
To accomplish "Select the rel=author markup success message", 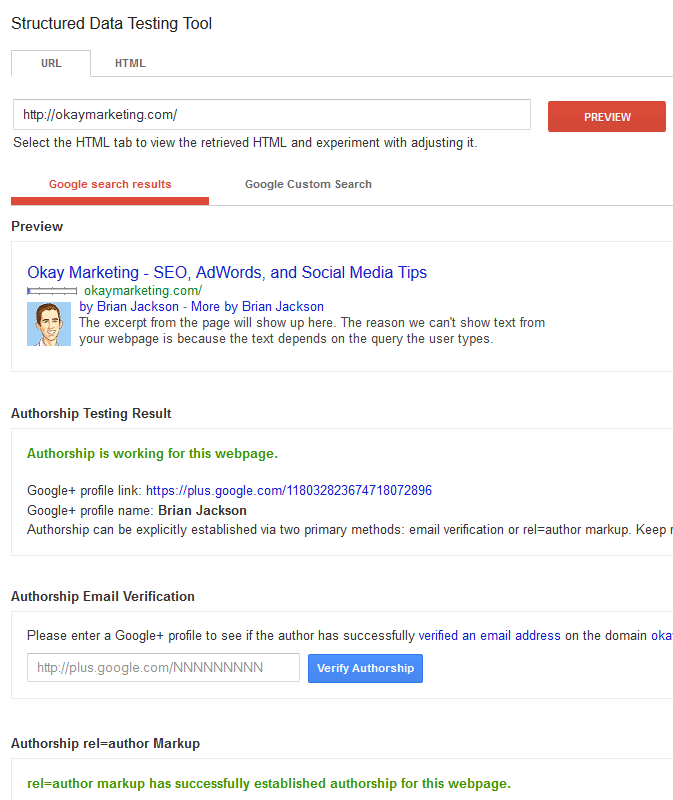I will [x=269, y=784].
